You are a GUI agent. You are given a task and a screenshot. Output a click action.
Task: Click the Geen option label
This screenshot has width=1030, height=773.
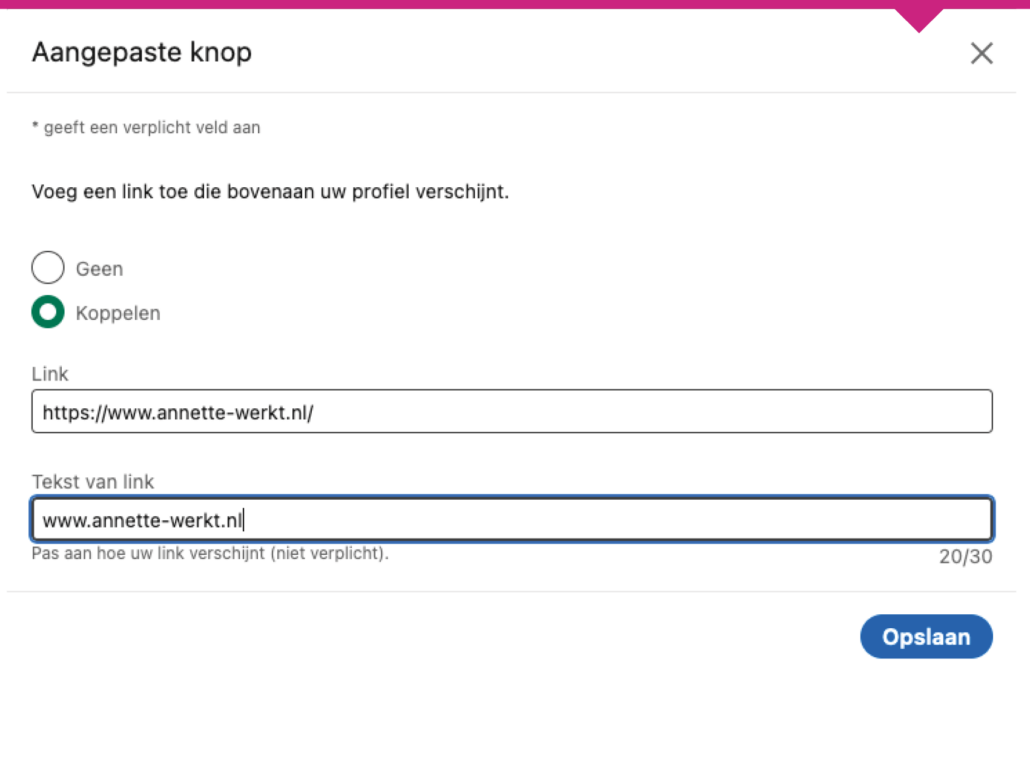[100, 269]
